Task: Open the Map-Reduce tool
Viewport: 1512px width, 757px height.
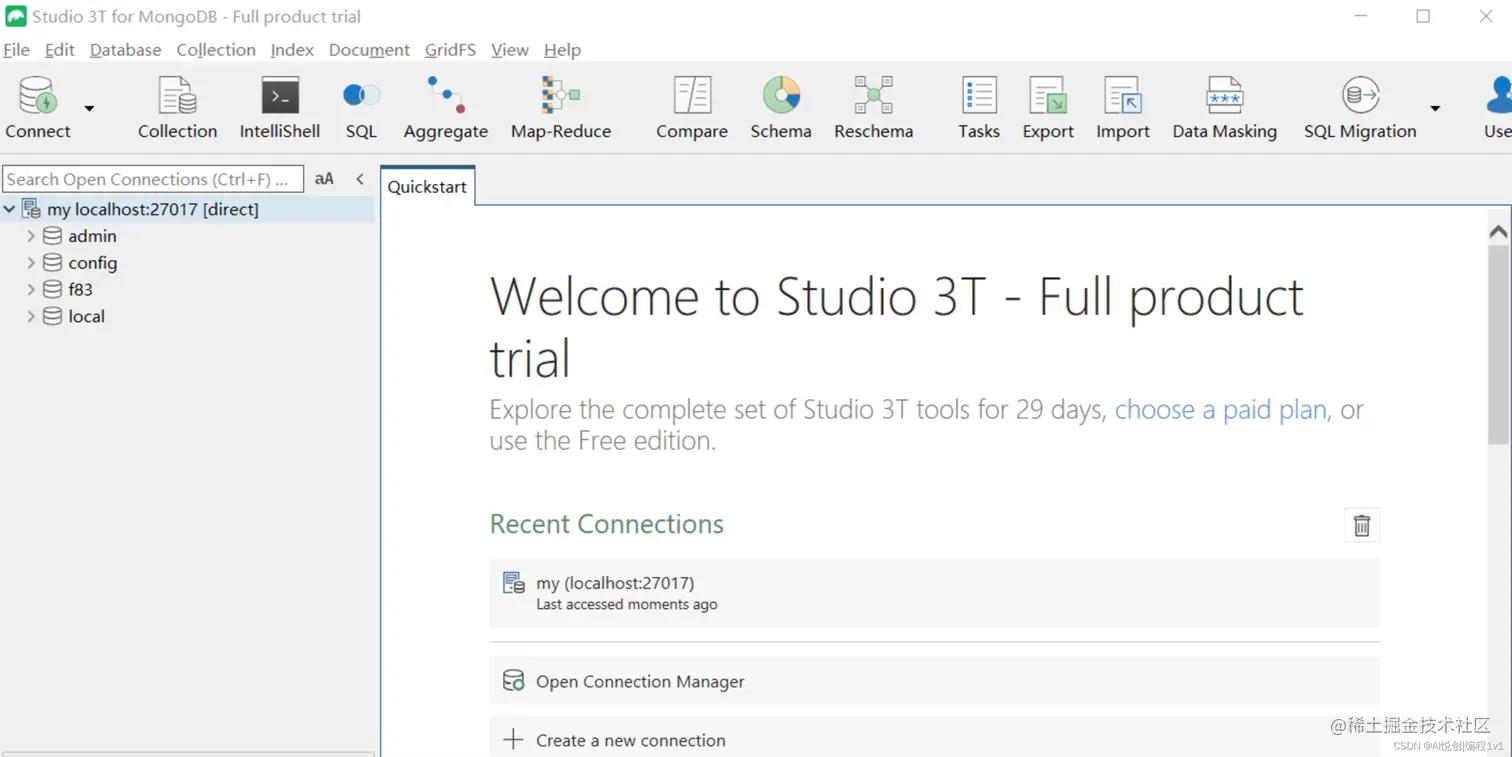Action: (x=561, y=107)
